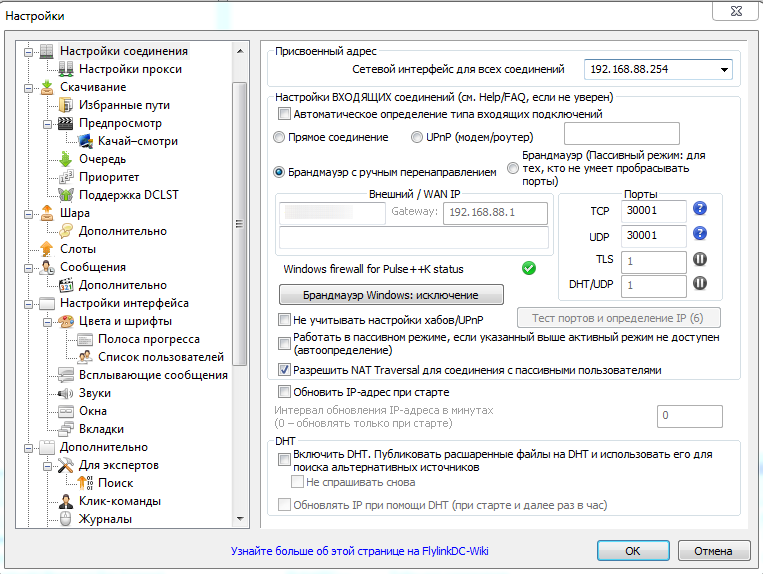Click the Список пользователей icon

pos(85,357)
